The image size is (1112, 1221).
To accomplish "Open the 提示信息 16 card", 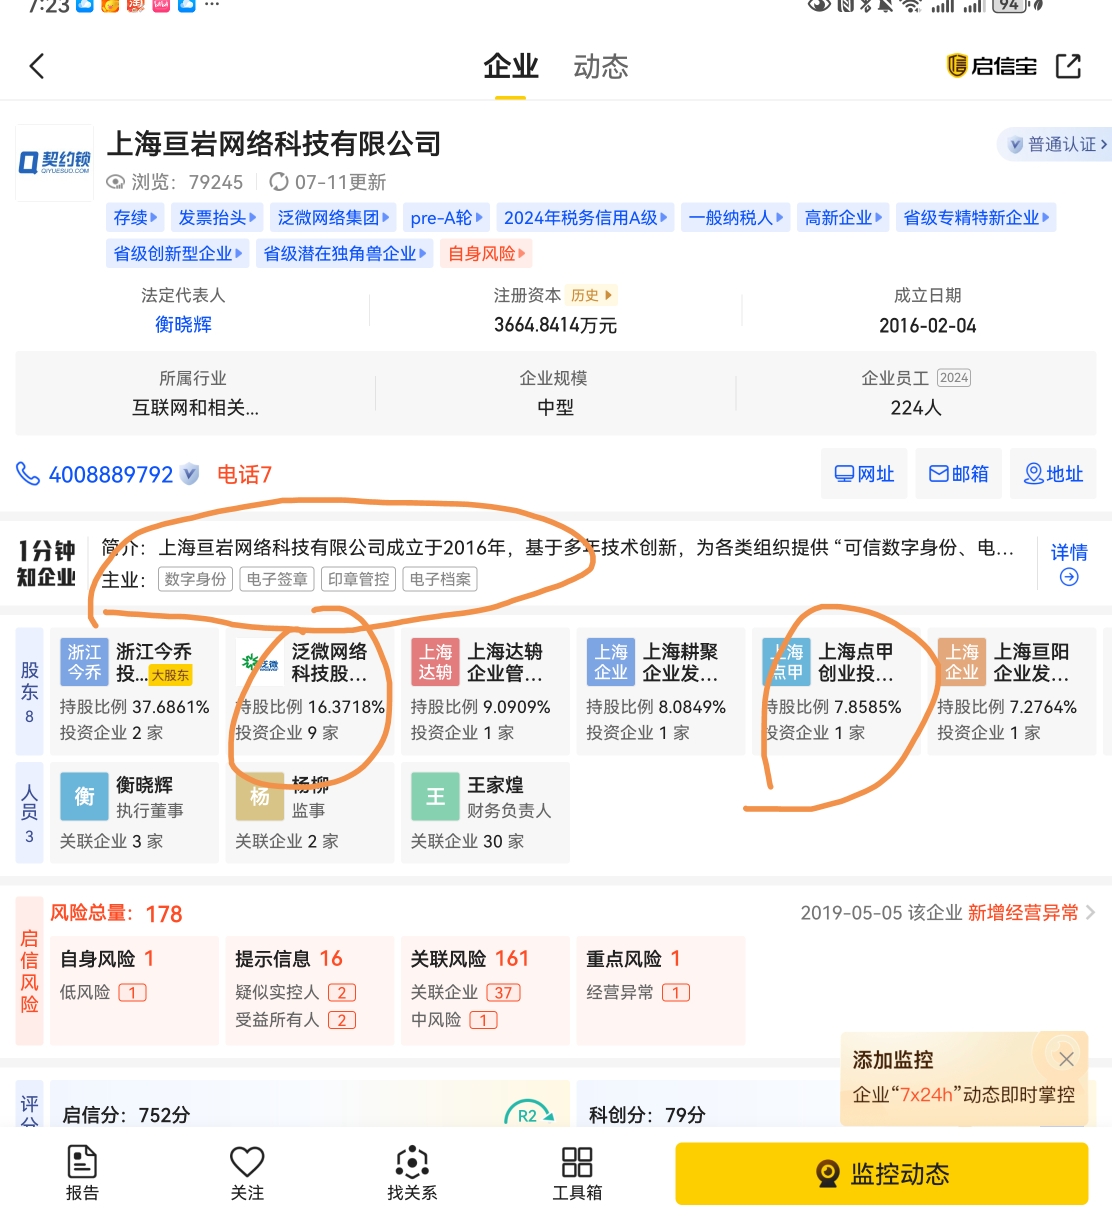I will (310, 991).
